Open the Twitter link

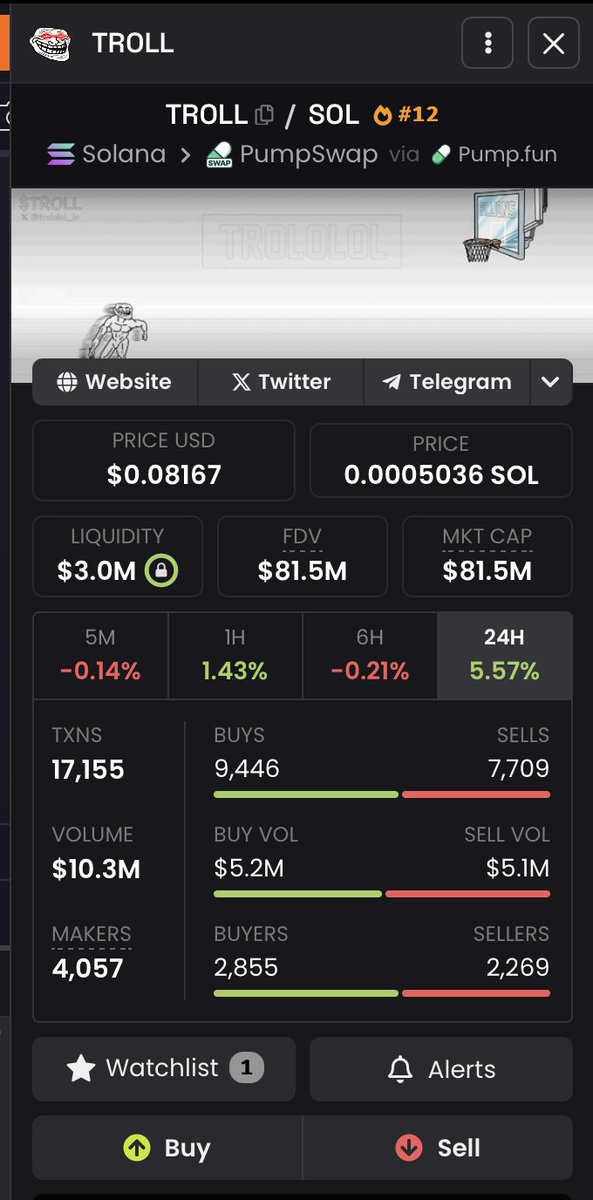pyautogui.click(x=281, y=382)
